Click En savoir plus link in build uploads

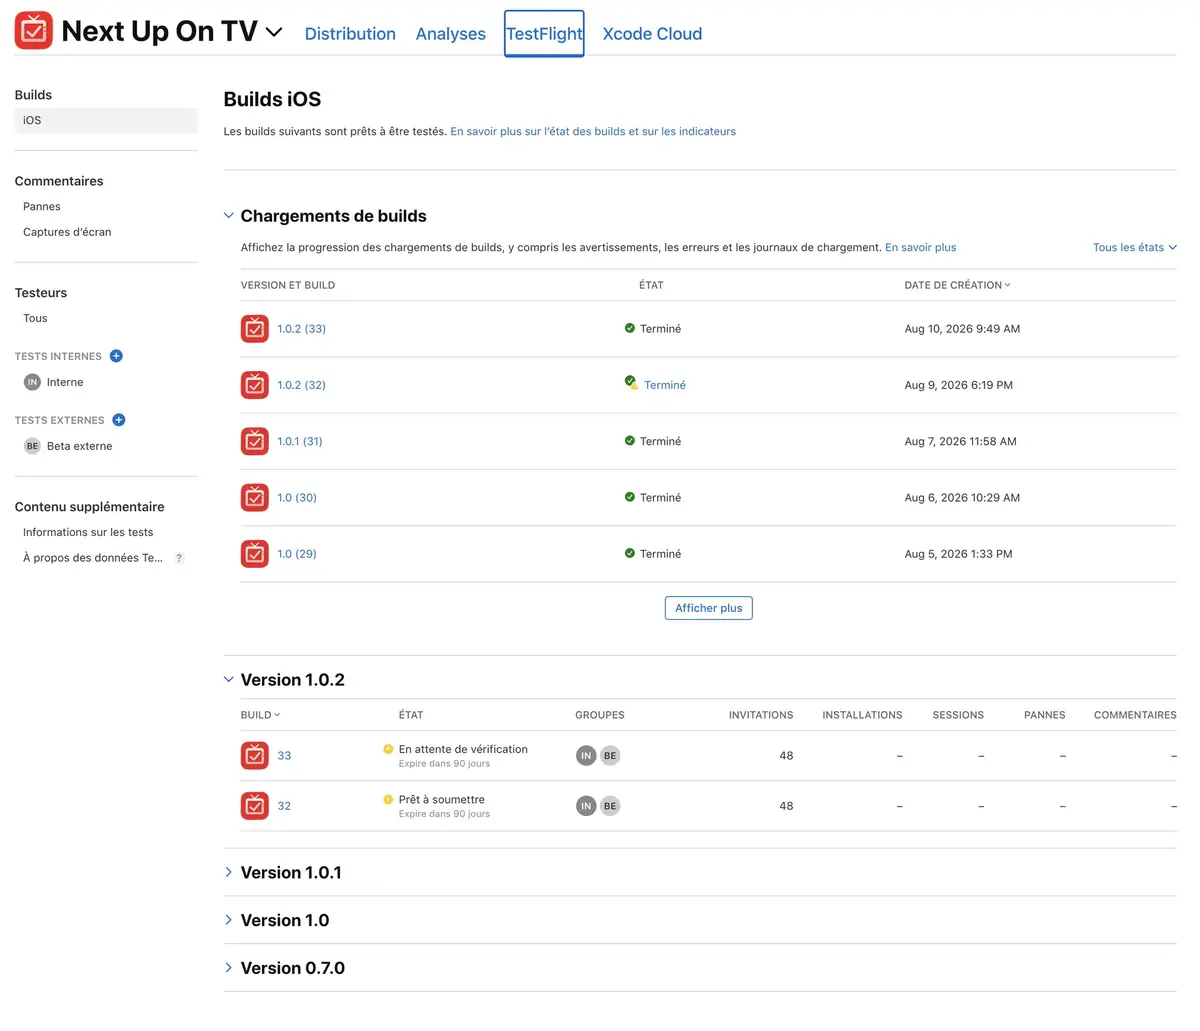(x=921, y=247)
